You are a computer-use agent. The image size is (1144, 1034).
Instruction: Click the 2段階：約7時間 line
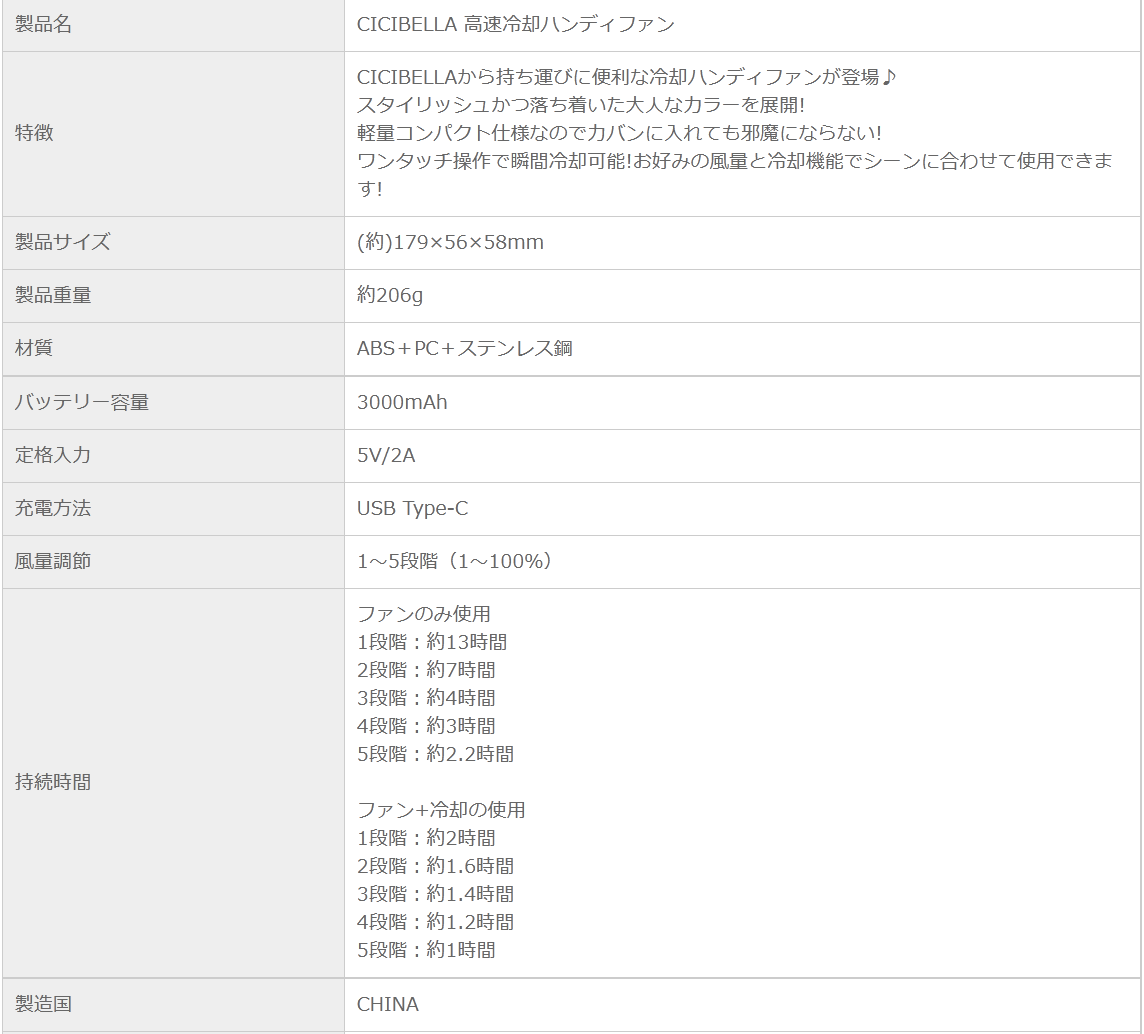(426, 670)
